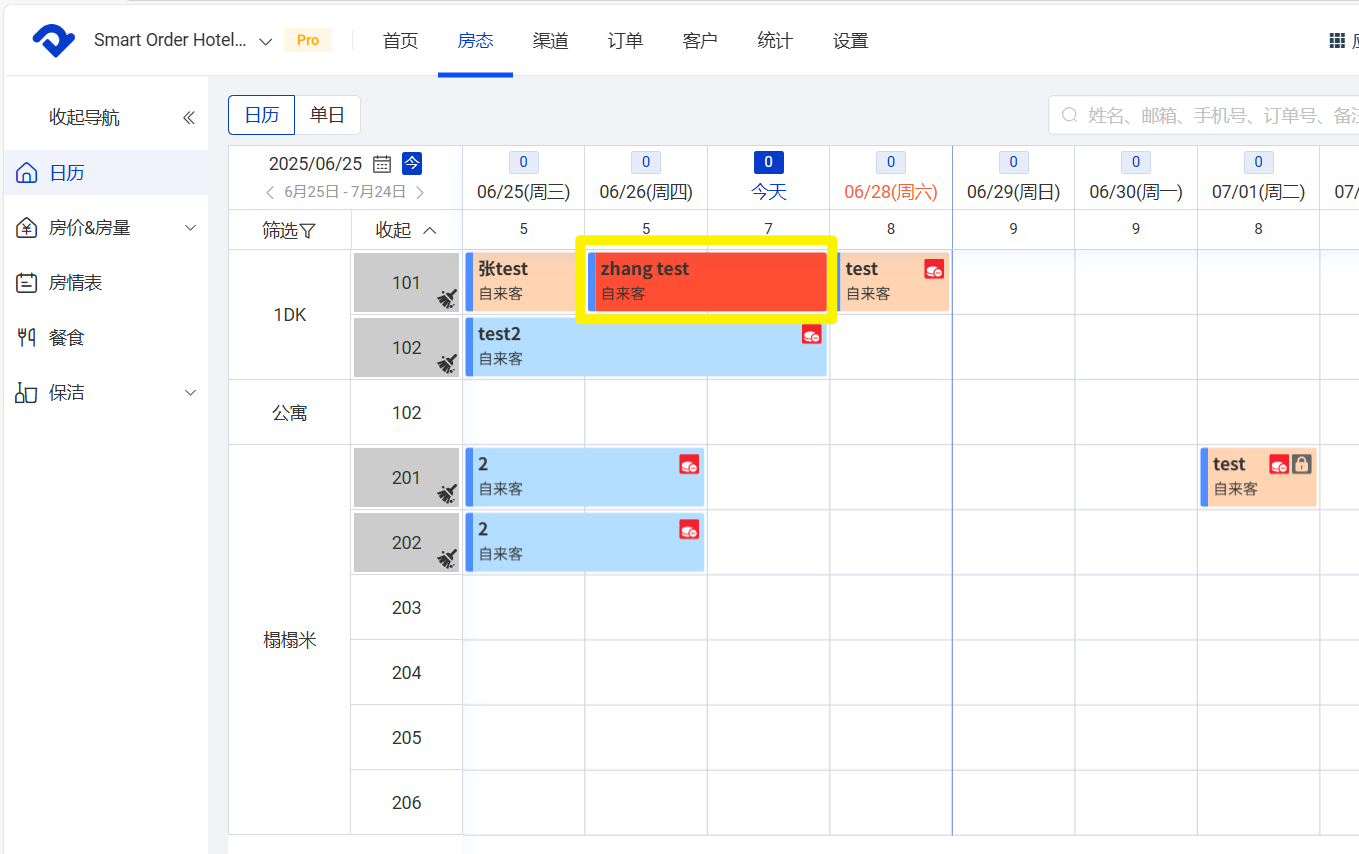Click the apps grid icon at top right

[1336, 41]
